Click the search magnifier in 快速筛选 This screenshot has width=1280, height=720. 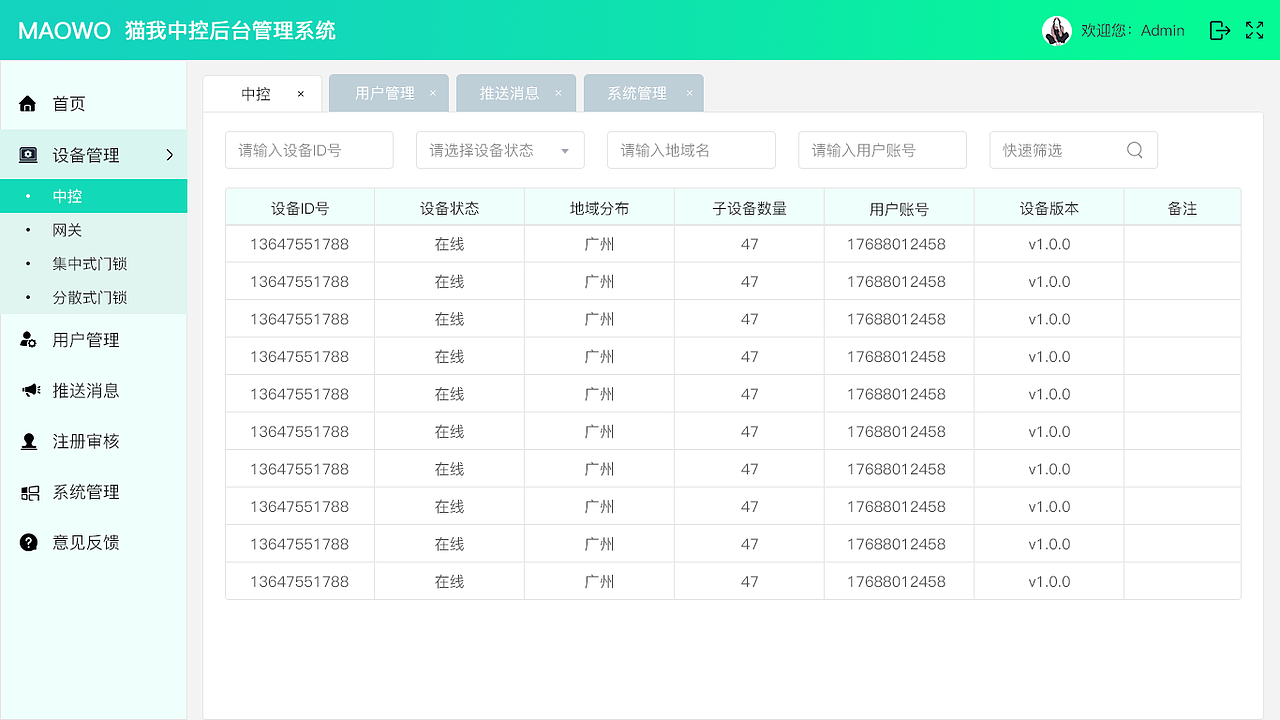[x=1135, y=150]
